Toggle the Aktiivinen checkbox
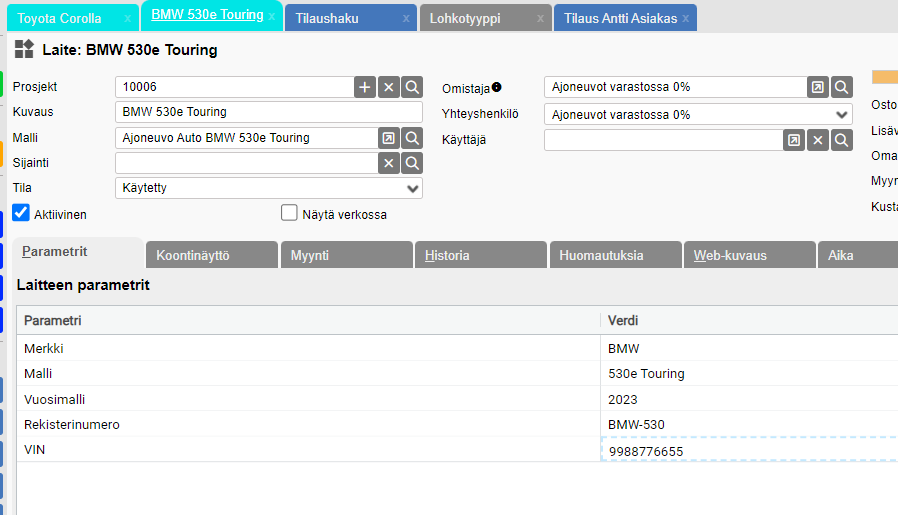Viewport: 898px width, 515px height. tap(21, 213)
